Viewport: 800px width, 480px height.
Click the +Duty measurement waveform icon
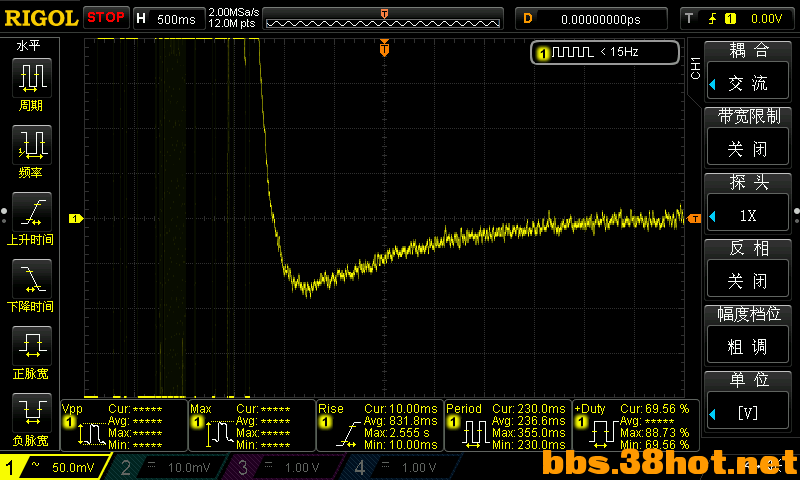click(x=604, y=435)
